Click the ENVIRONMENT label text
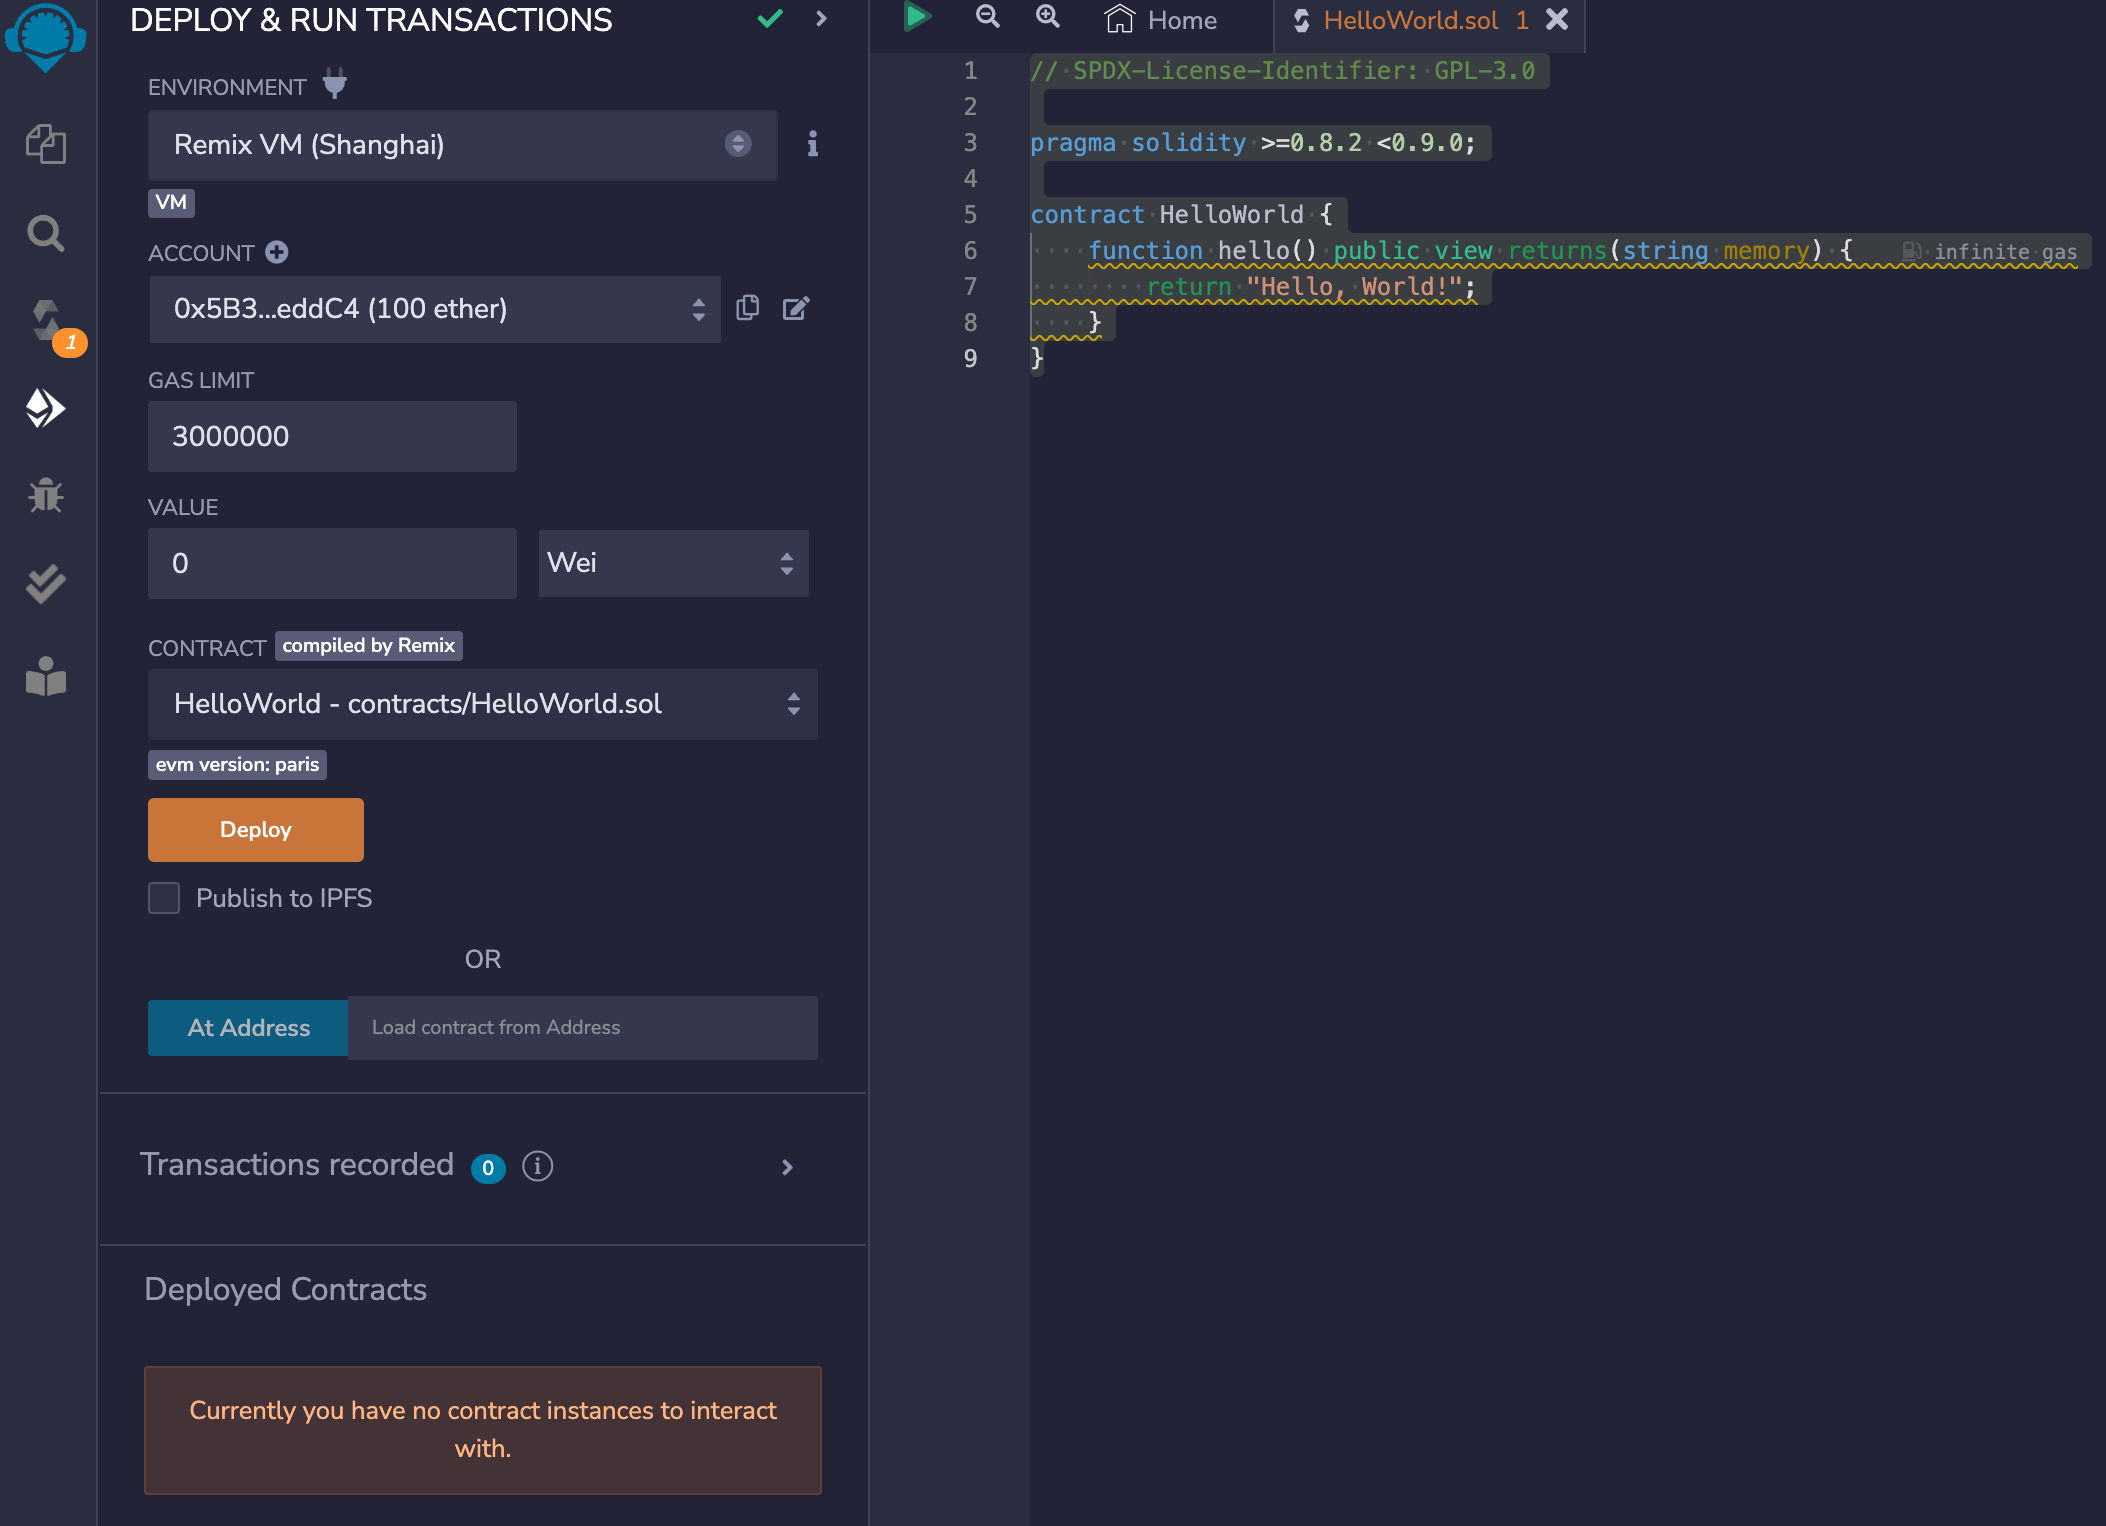This screenshot has width=2106, height=1526. 227,87
